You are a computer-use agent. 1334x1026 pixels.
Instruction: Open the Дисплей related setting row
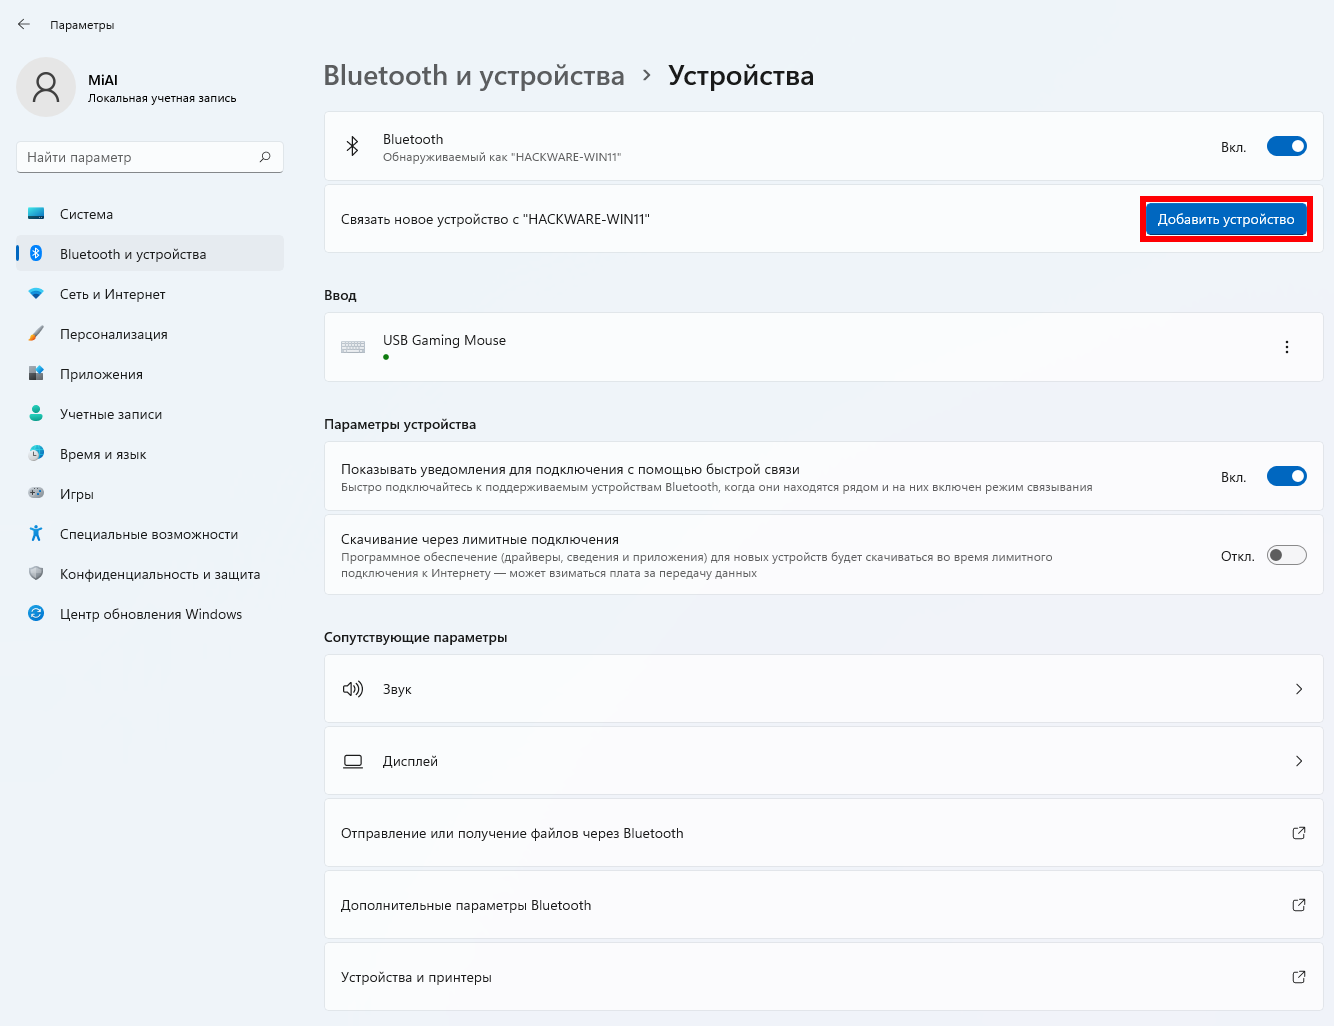click(824, 761)
